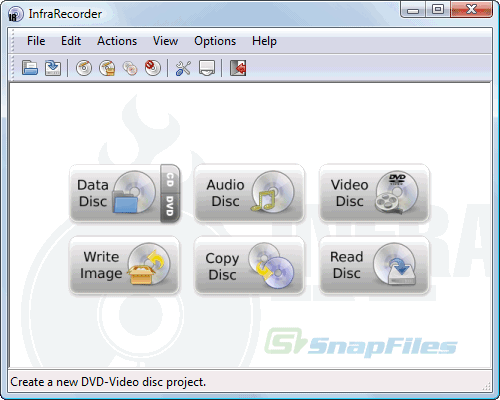Open the Edit menu
The image size is (500, 400).
(x=71, y=41)
